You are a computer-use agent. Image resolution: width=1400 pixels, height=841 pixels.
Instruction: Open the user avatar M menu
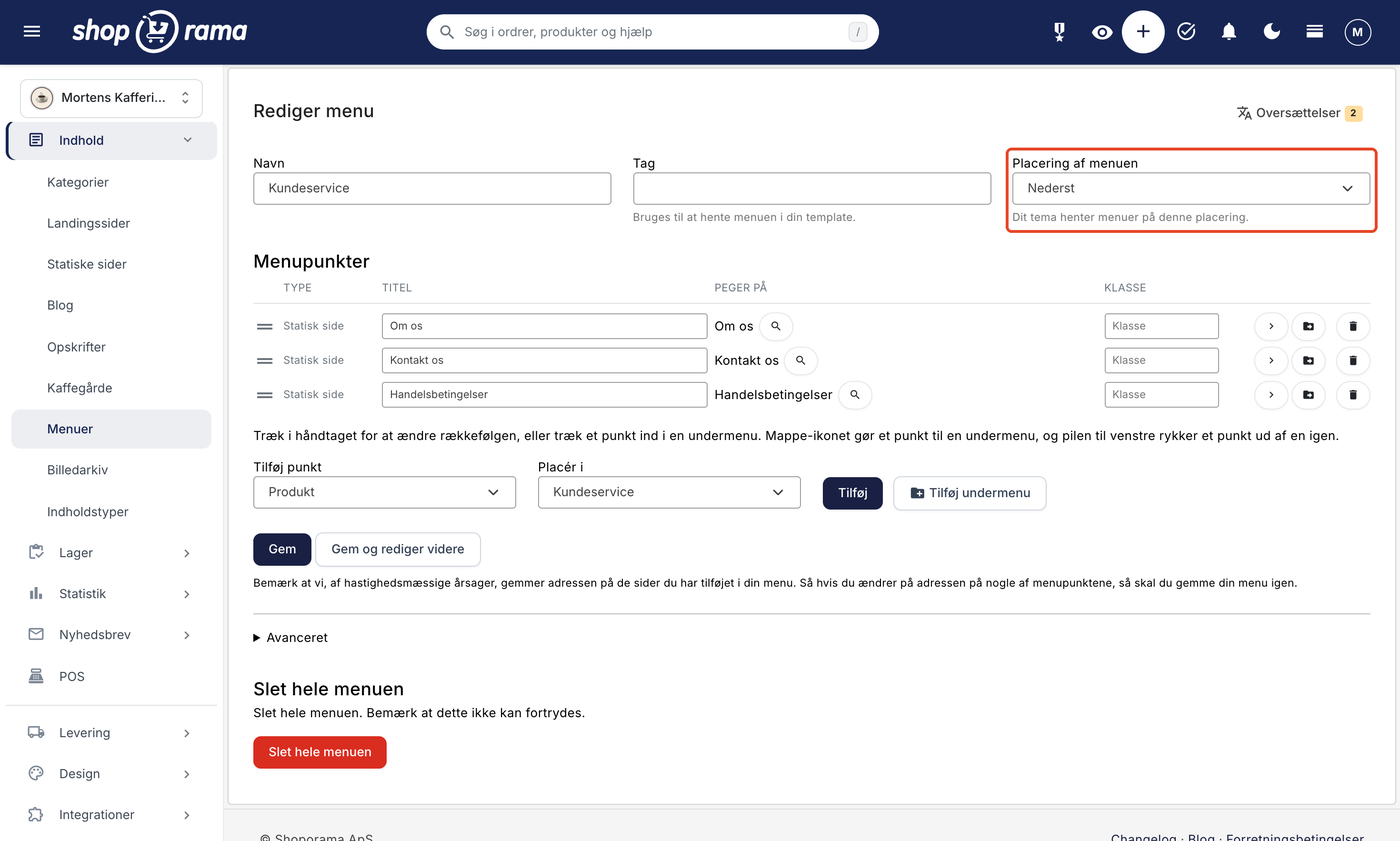1357,32
